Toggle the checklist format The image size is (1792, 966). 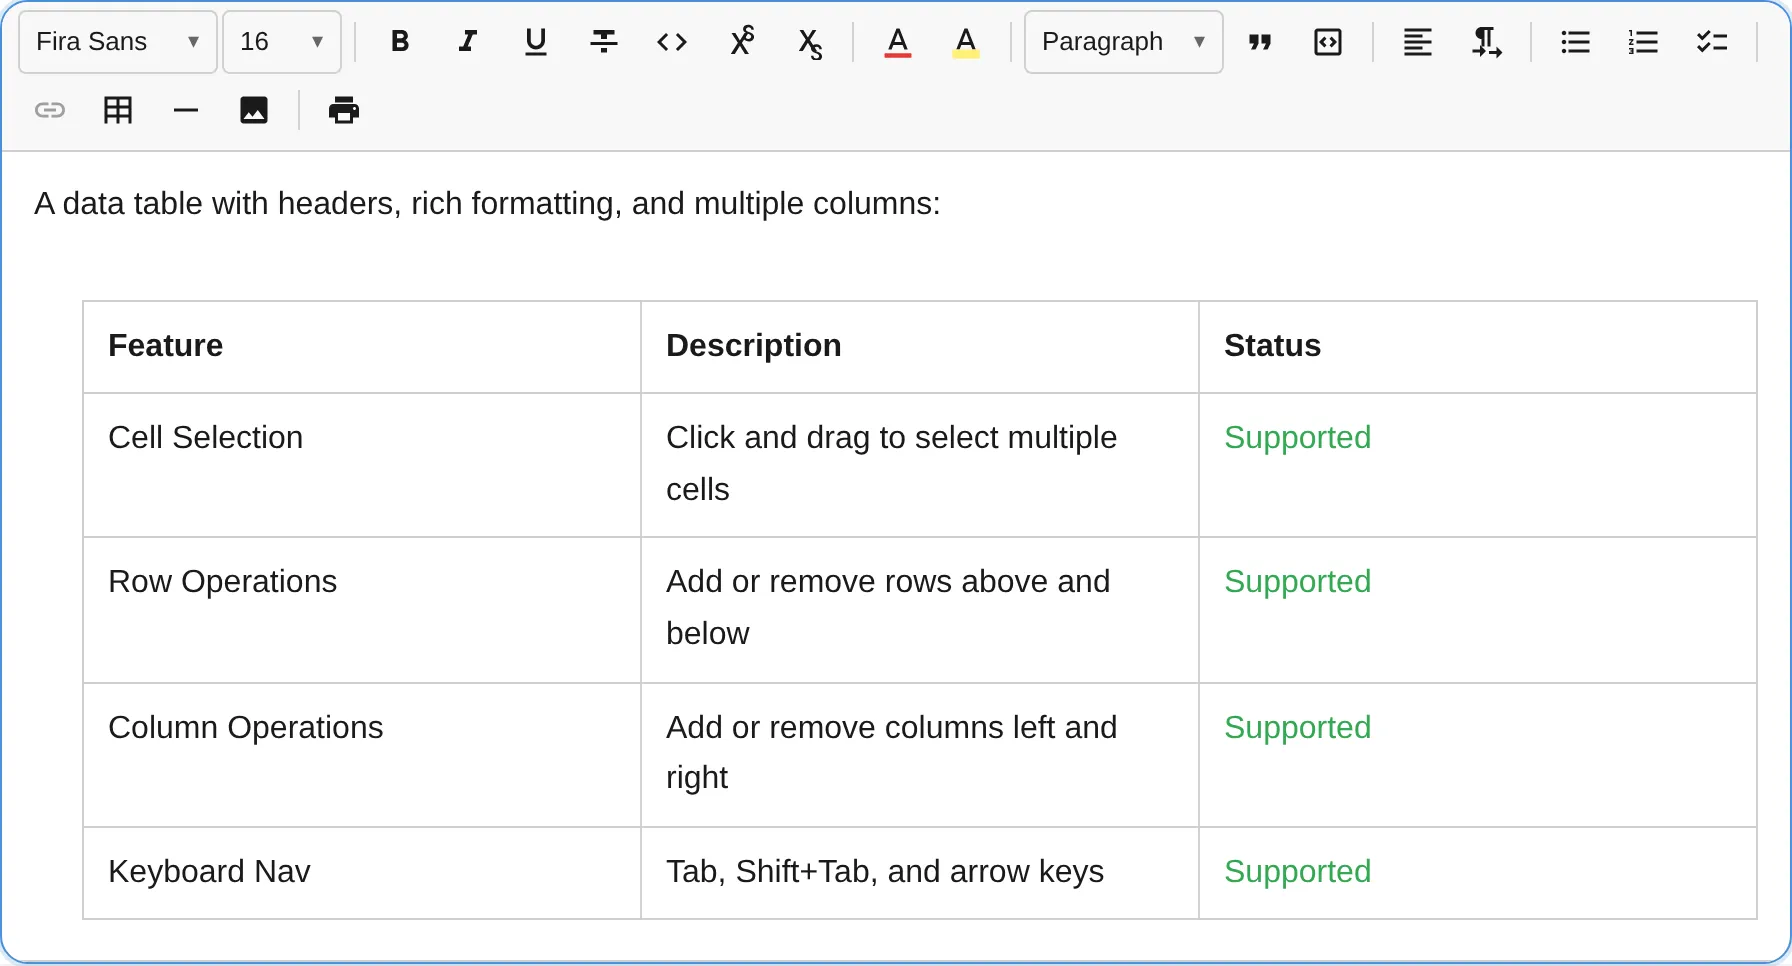click(x=1712, y=42)
